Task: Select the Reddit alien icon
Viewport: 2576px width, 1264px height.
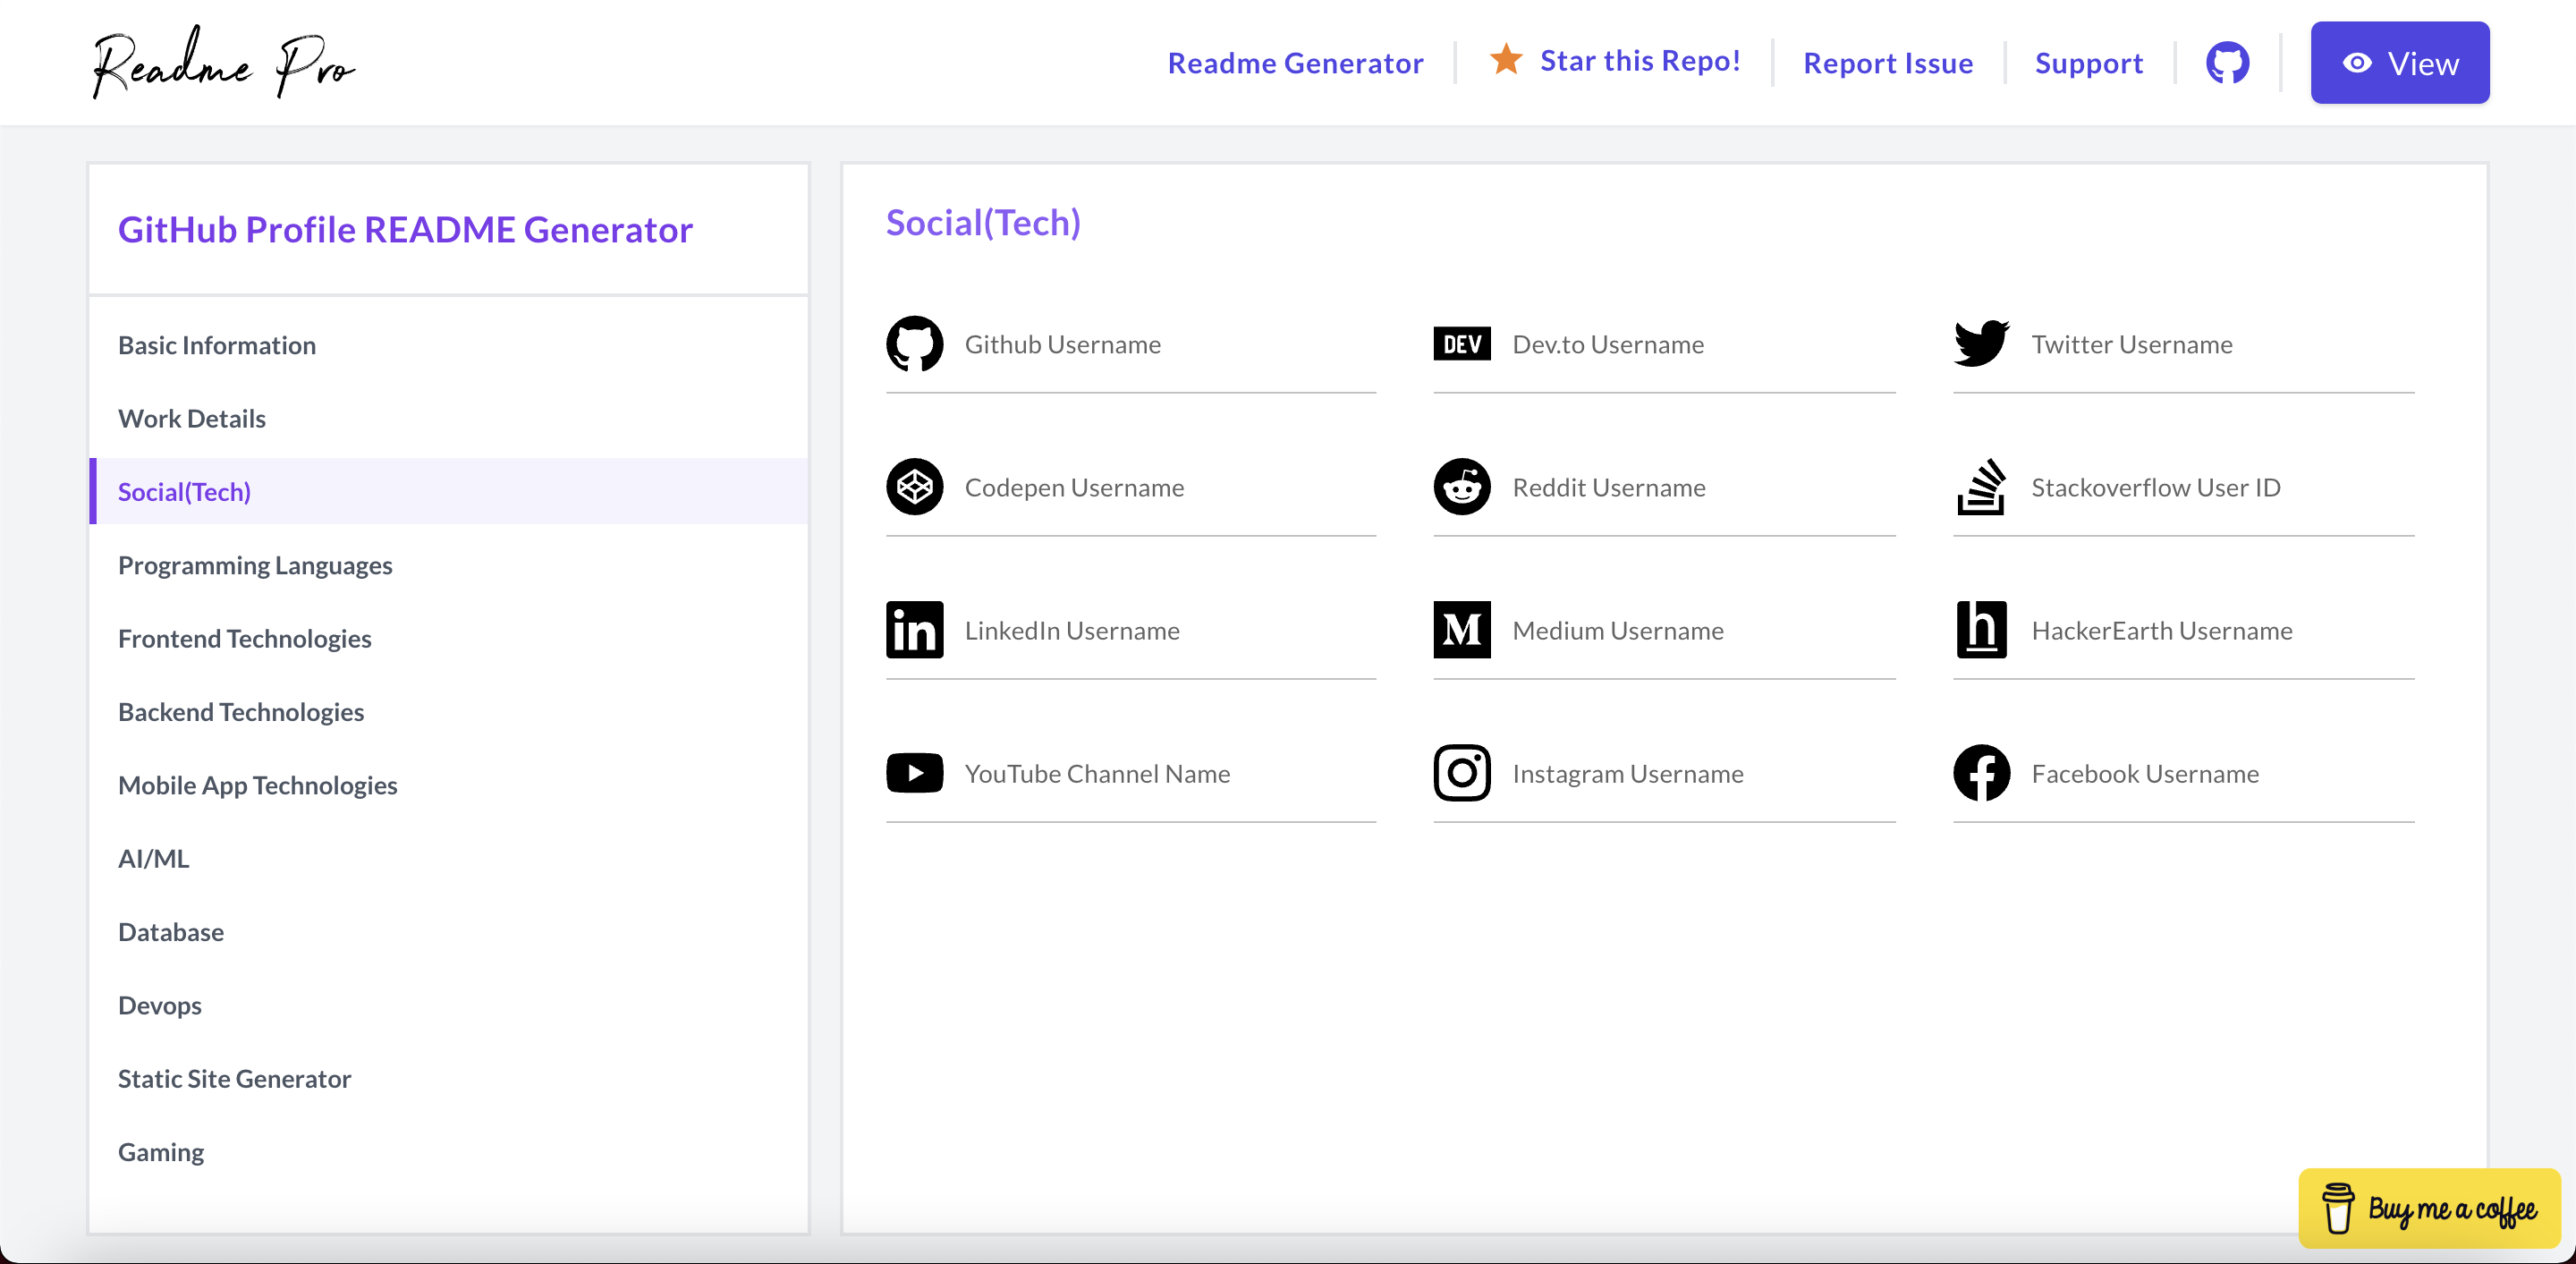Action: 1461,487
